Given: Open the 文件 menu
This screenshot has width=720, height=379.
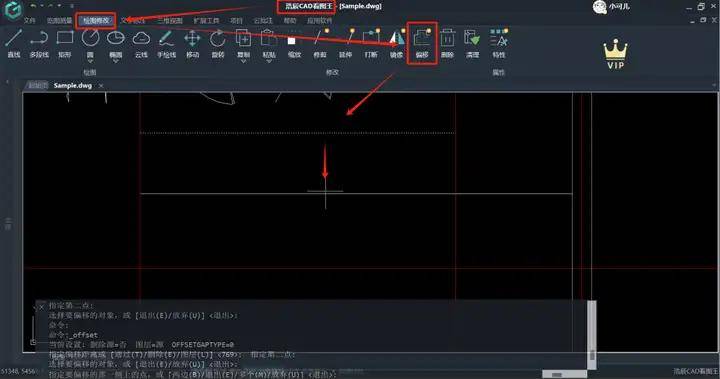Looking at the screenshot, I should pyautogui.click(x=29, y=21).
